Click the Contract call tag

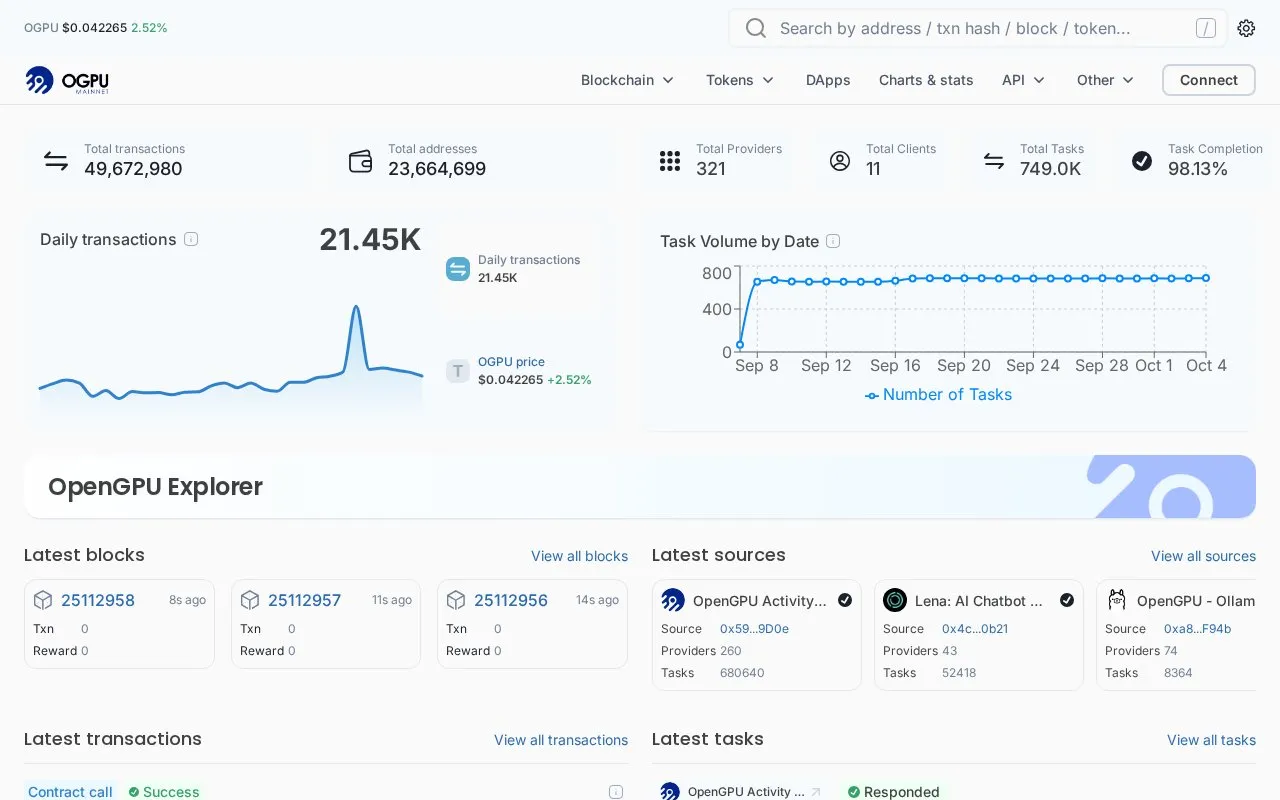70,791
